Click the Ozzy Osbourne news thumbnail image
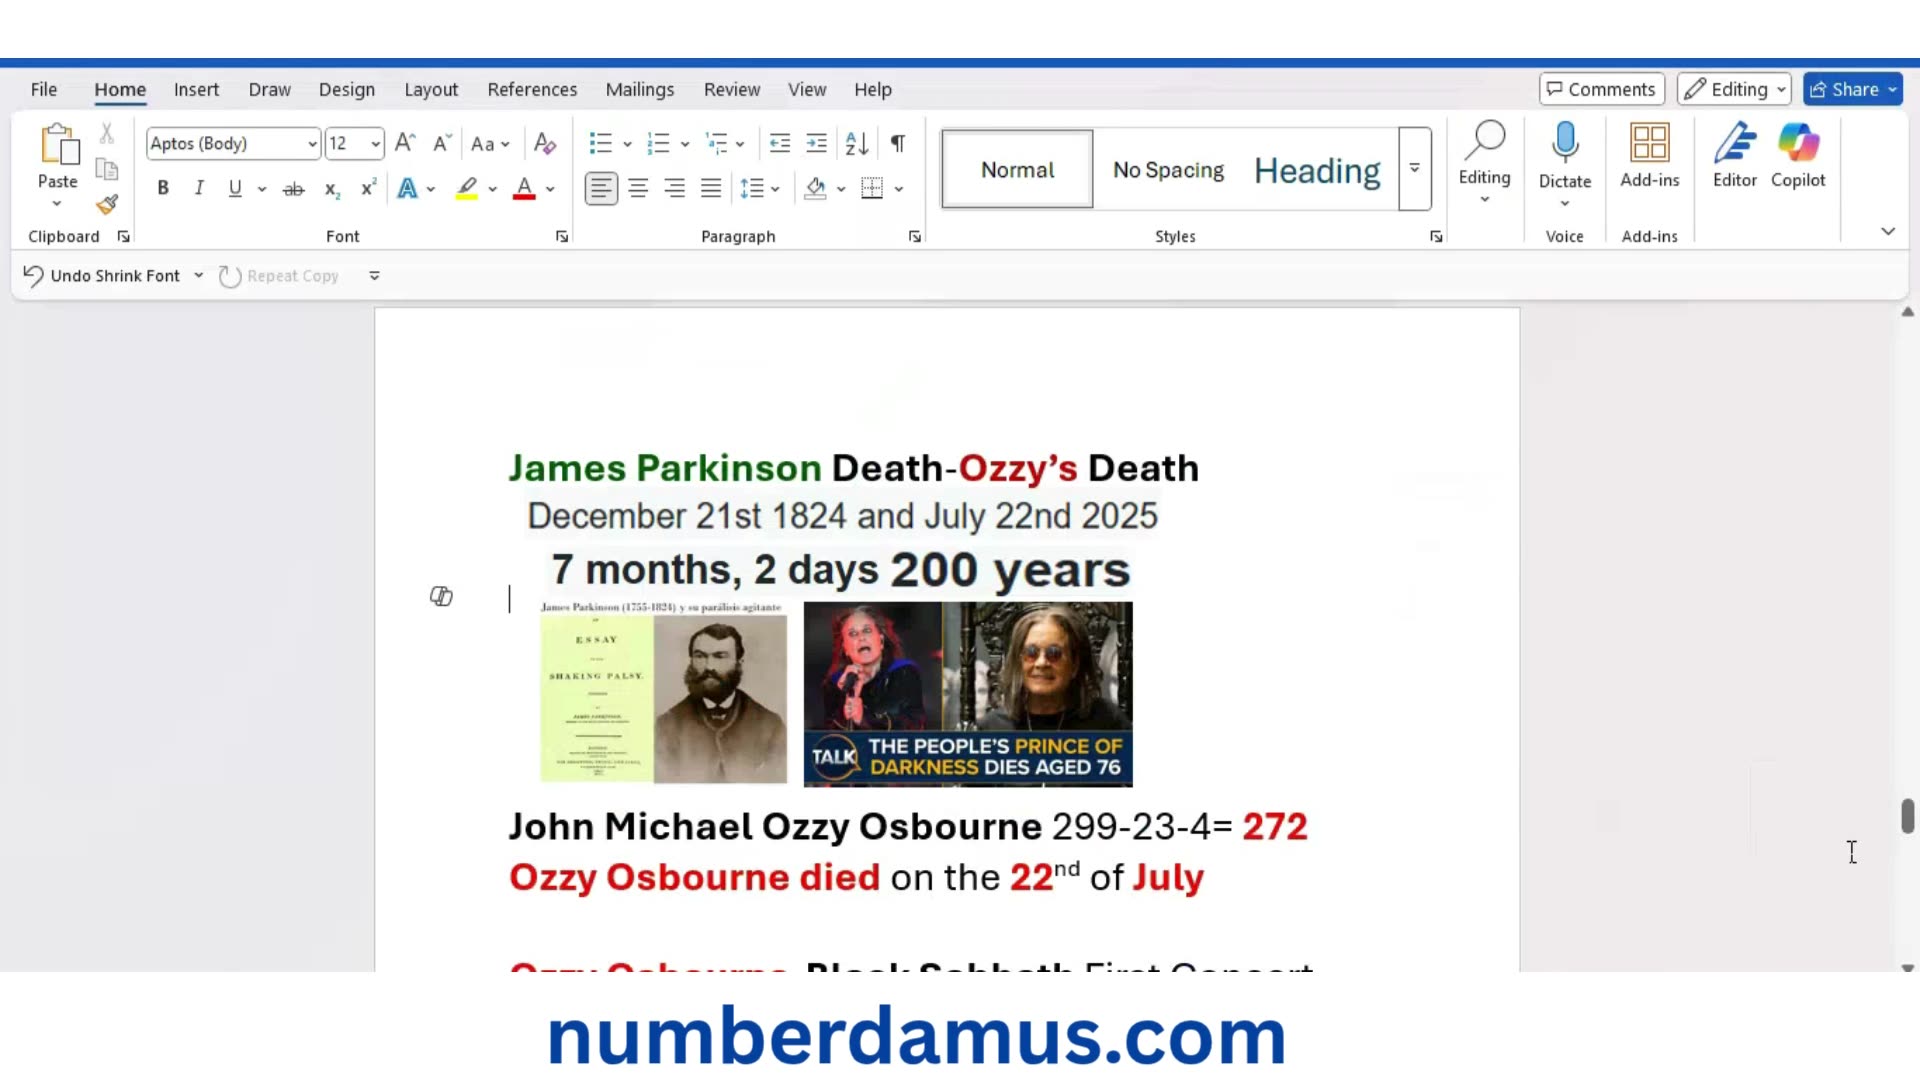The height and width of the screenshot is (1080, 1920). [x=967, y=694]
